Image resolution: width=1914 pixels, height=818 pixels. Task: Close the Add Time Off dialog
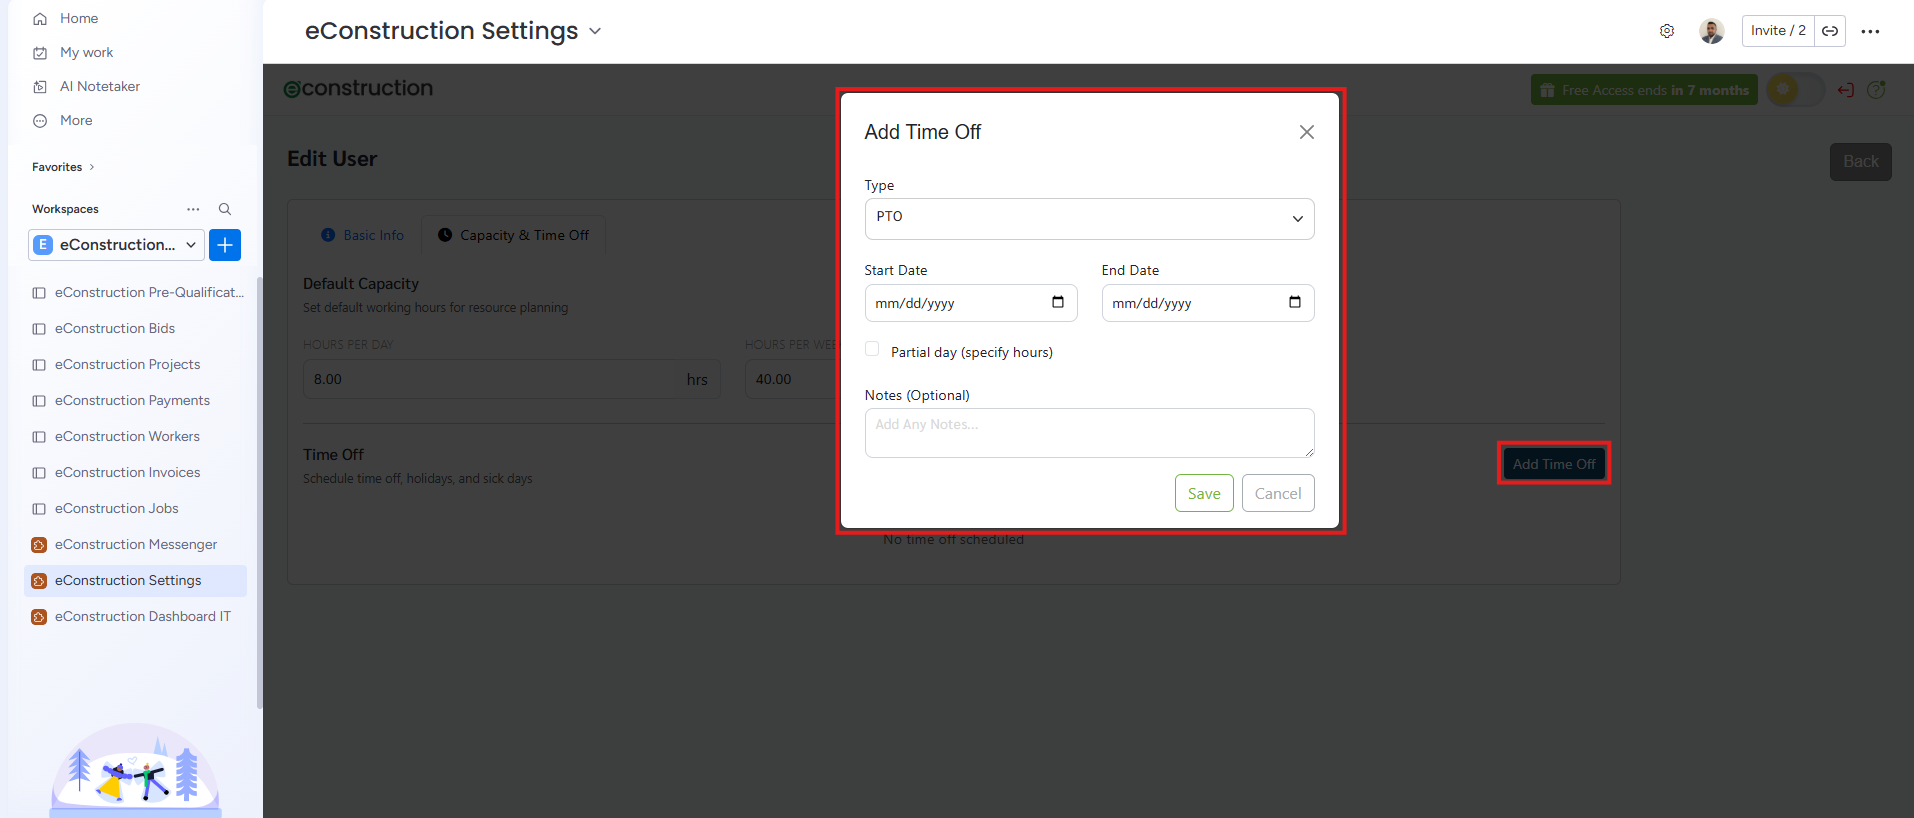pyautogui.click(x=1306, y=132)
